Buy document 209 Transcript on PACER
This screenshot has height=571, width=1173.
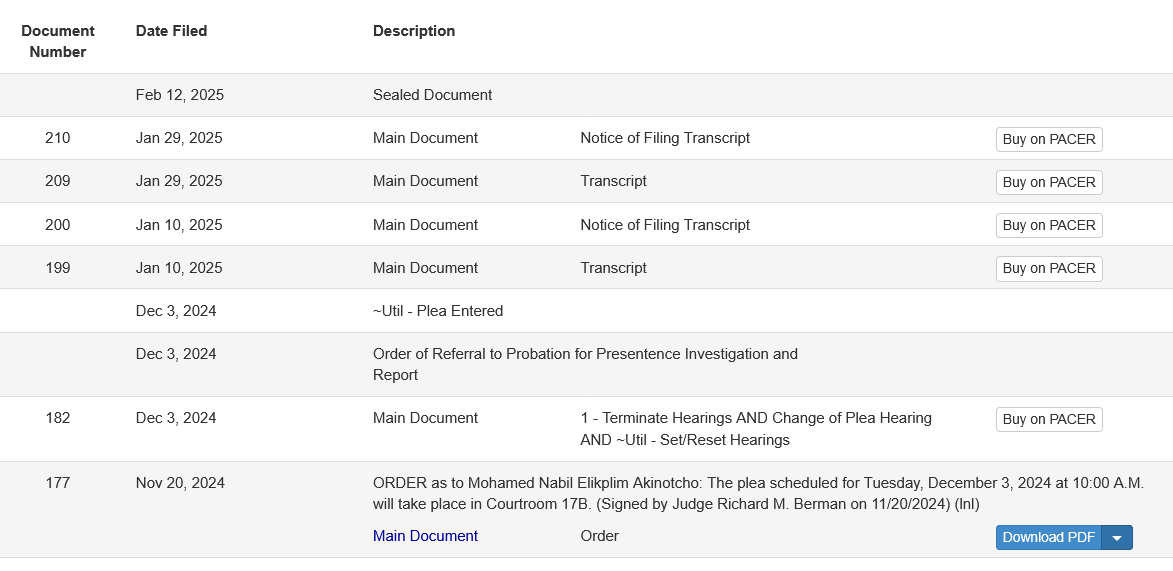[x=1049, y=183]
